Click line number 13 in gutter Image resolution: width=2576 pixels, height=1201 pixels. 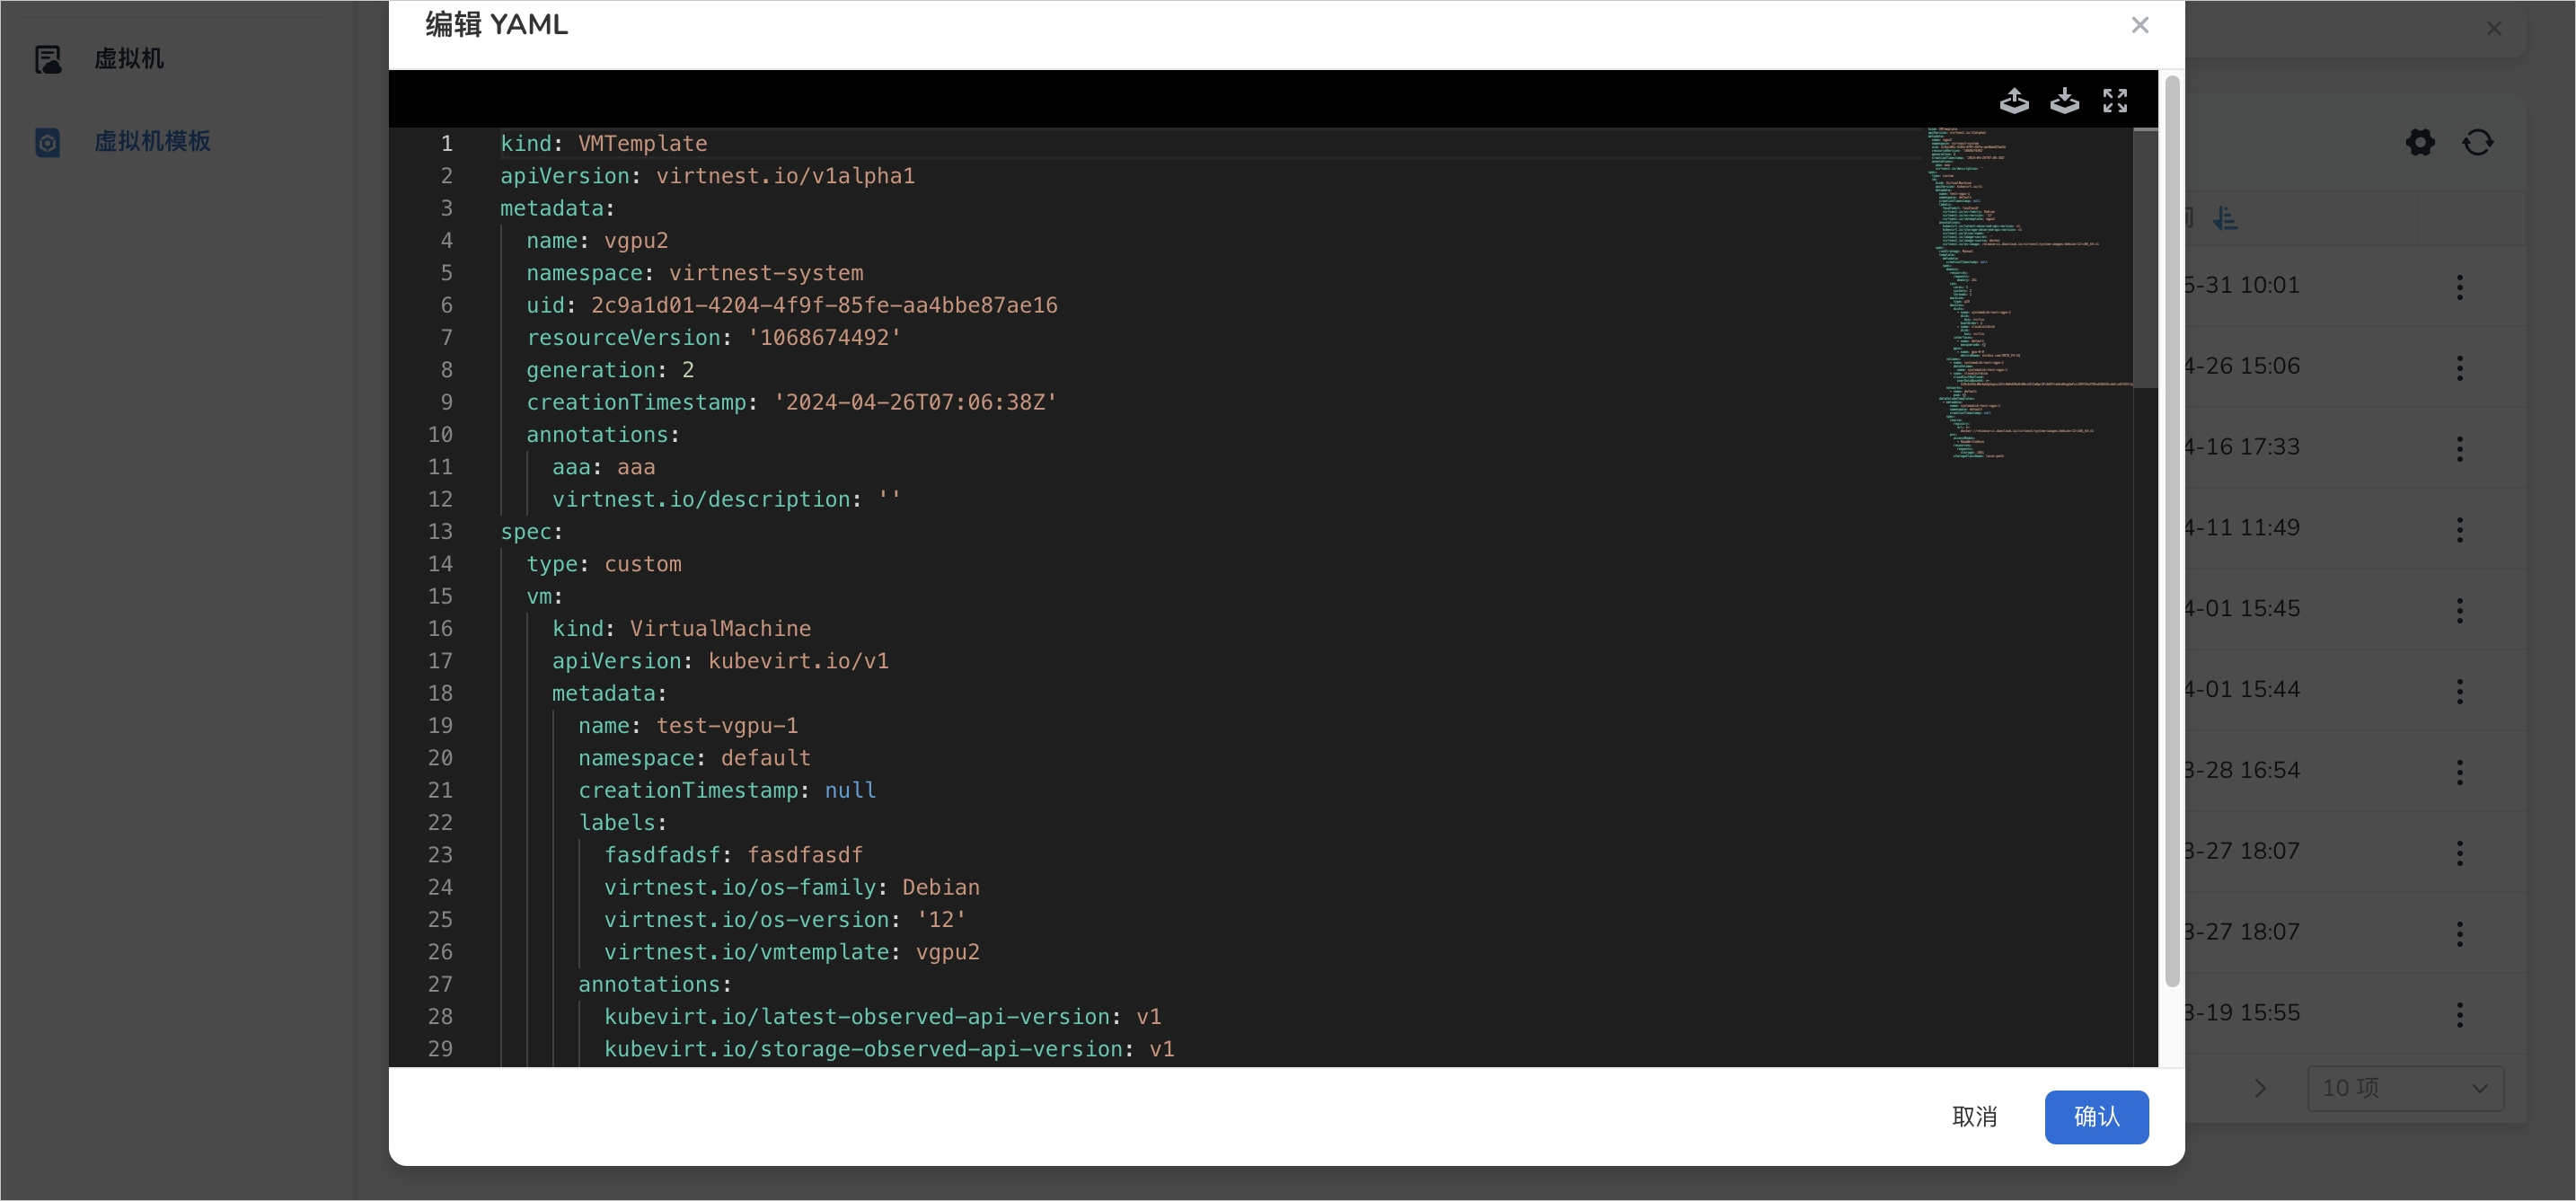pyautogui.click(x=440, y=531)
